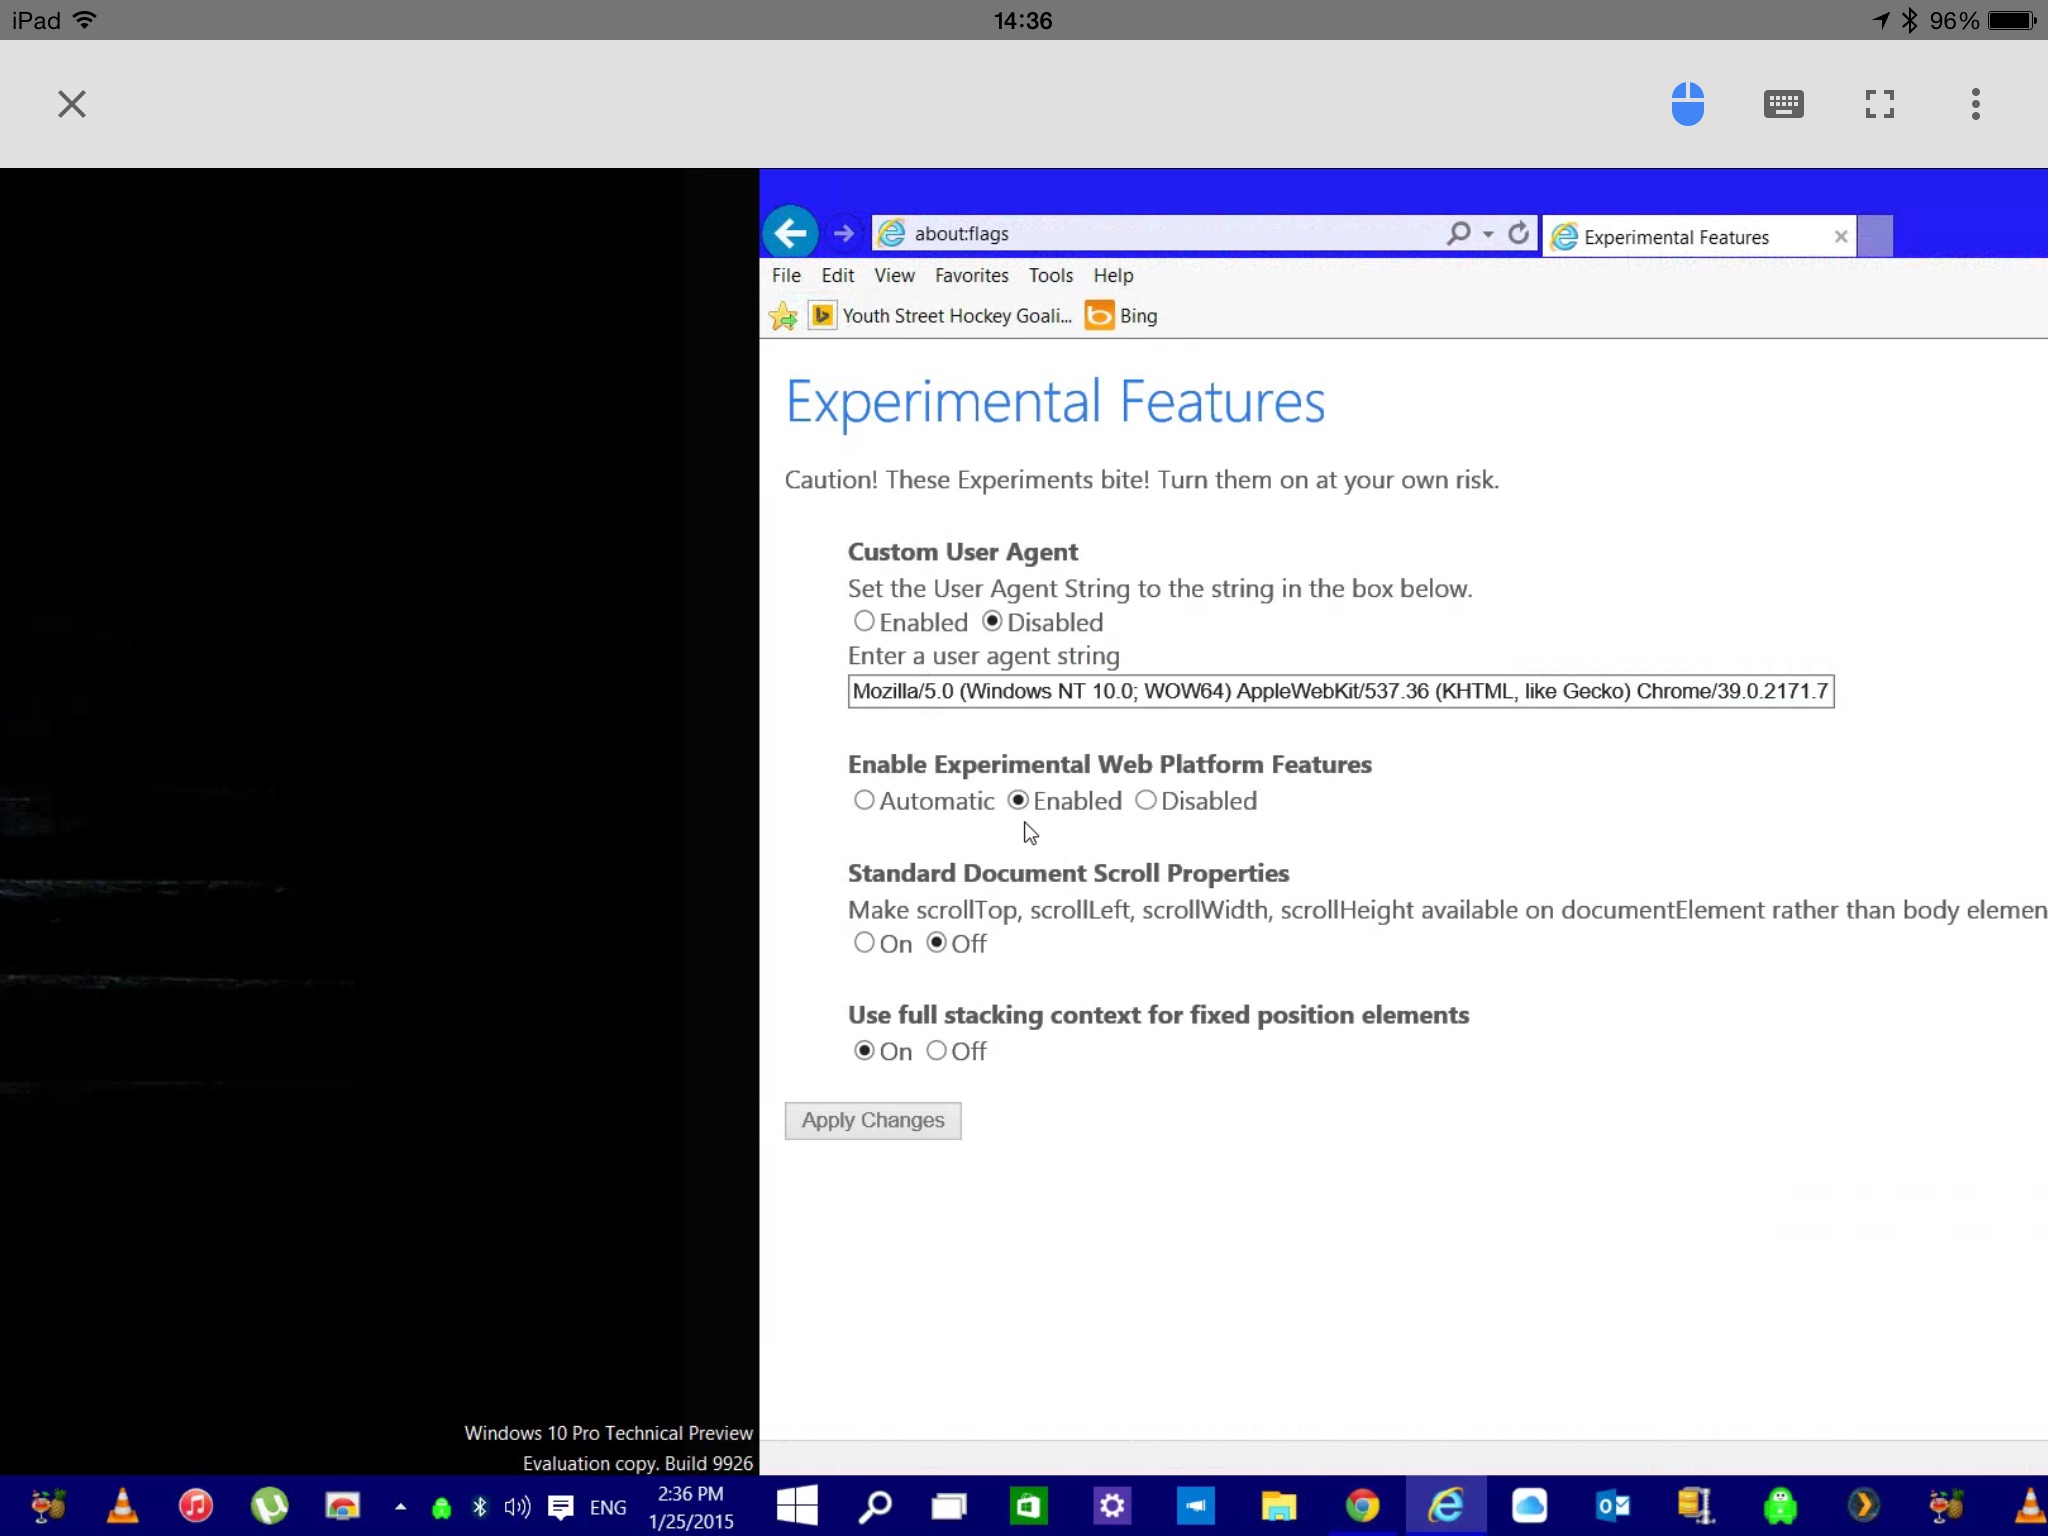Turn Off Standard Document Scroll Properties
Image resolution: width=2048 pixels, height=1536 pixels.
click(x=936, y=942)
